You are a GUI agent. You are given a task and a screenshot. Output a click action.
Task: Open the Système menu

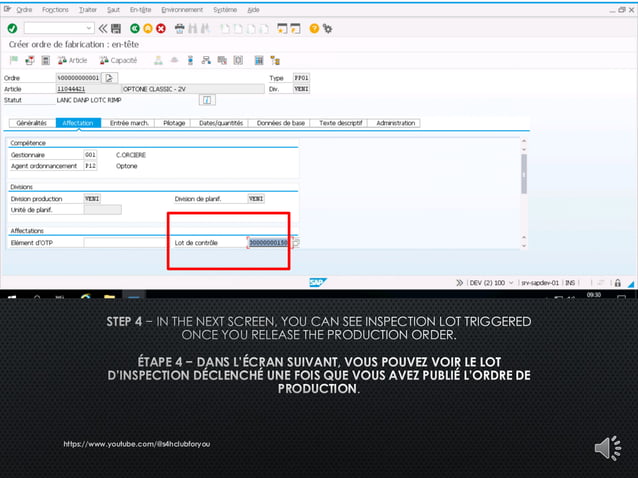click(x=225, y=10)
